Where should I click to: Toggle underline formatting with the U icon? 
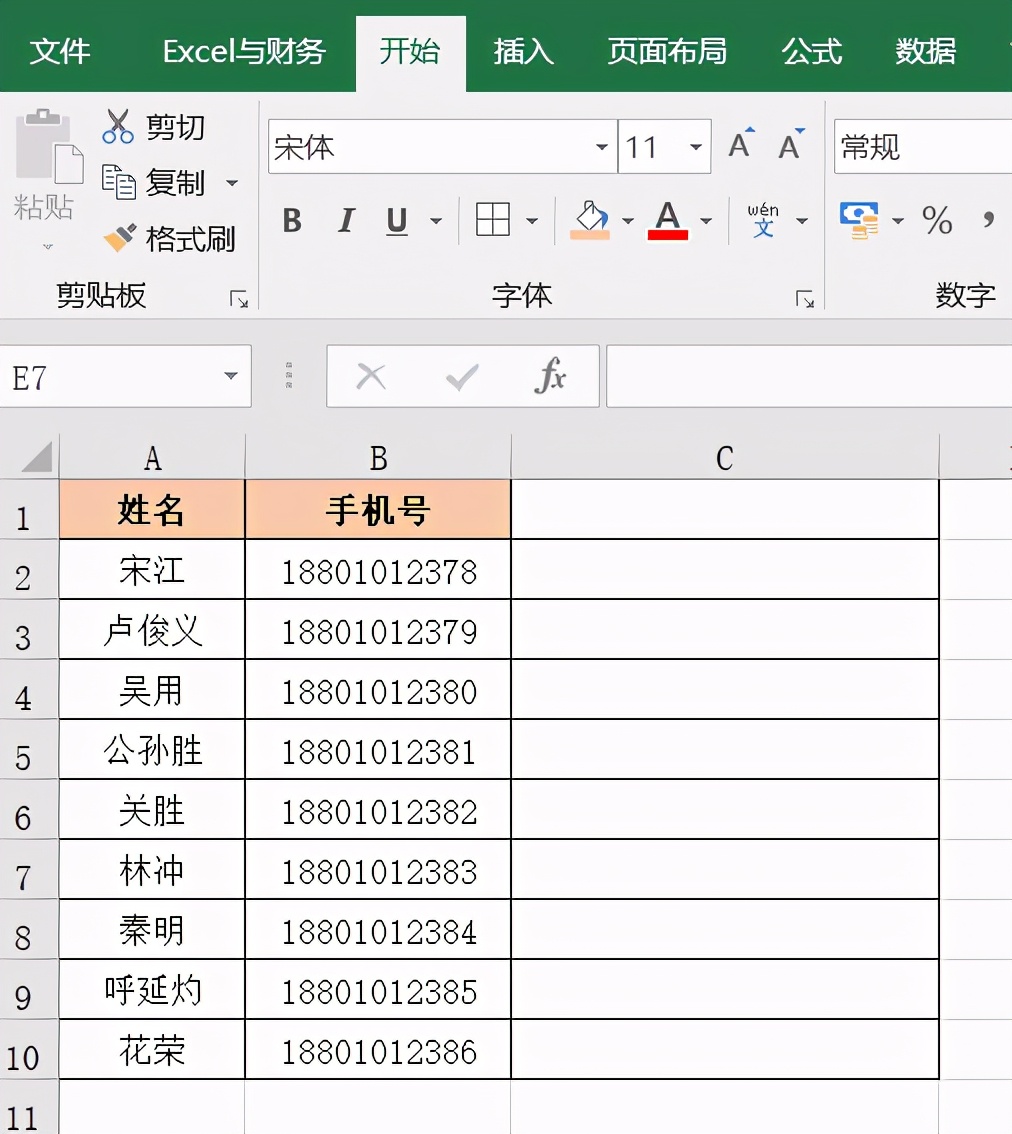(396, 221)
